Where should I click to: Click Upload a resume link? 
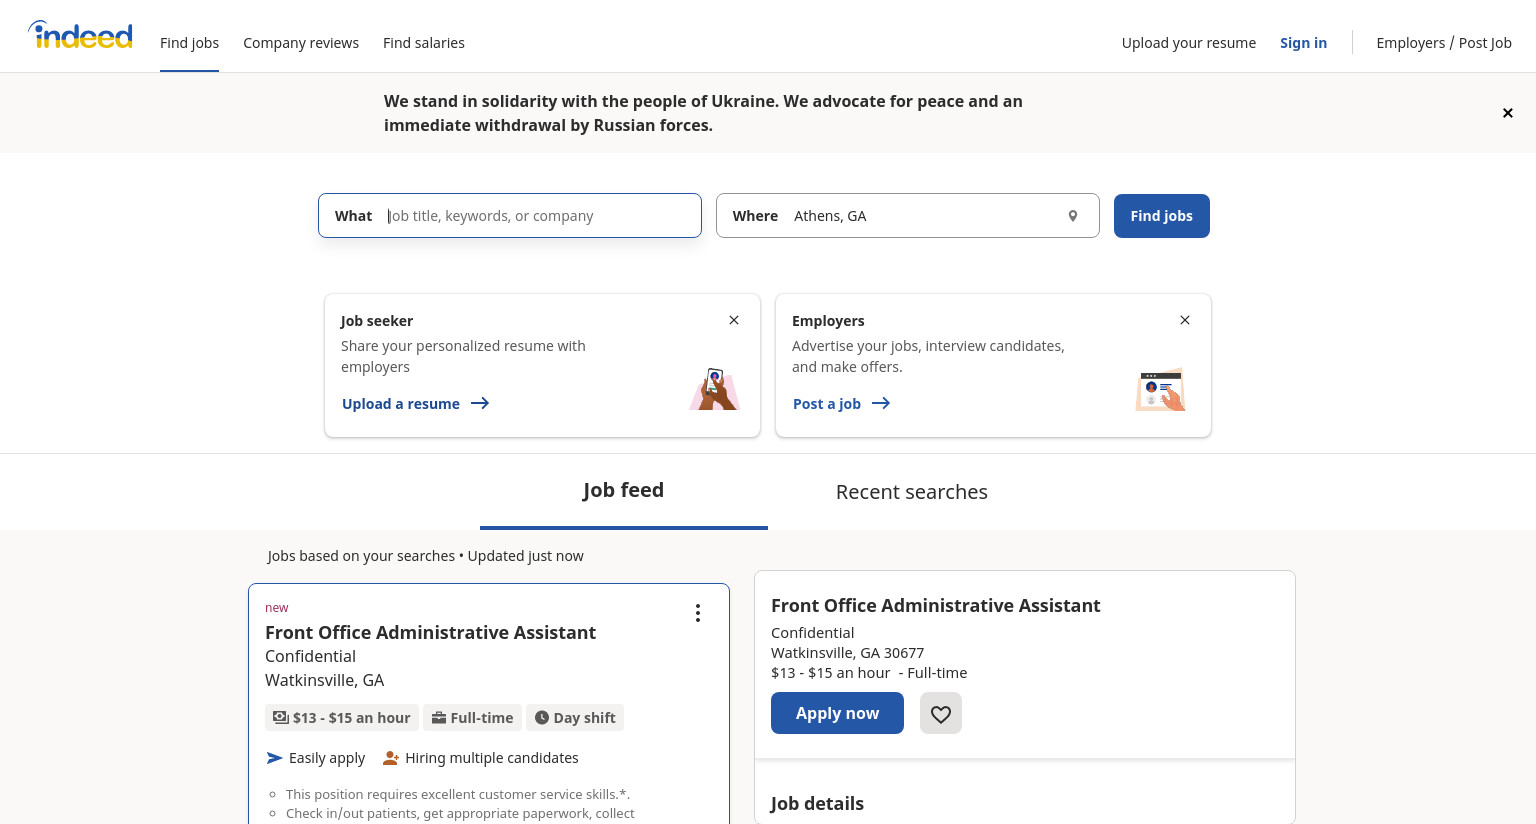[401, 404]
